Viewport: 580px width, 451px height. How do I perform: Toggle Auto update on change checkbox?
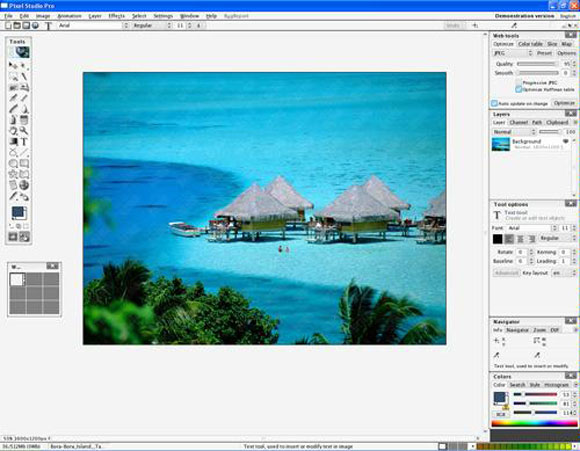tap(495, 104)
